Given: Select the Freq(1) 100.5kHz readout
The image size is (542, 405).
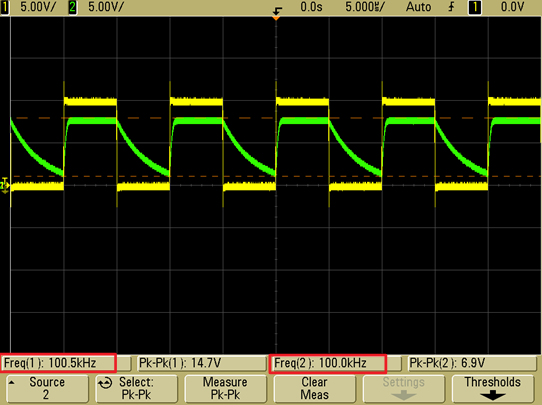Looking at the screenshot, I should pyautogui.click(x=58, y=363).
